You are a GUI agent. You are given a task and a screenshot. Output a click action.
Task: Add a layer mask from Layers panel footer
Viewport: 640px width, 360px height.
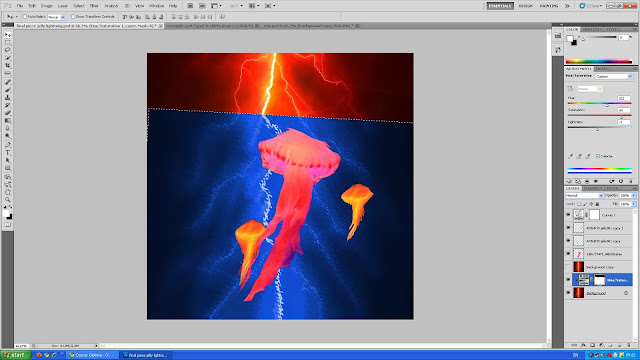click(x=592, y=345)
